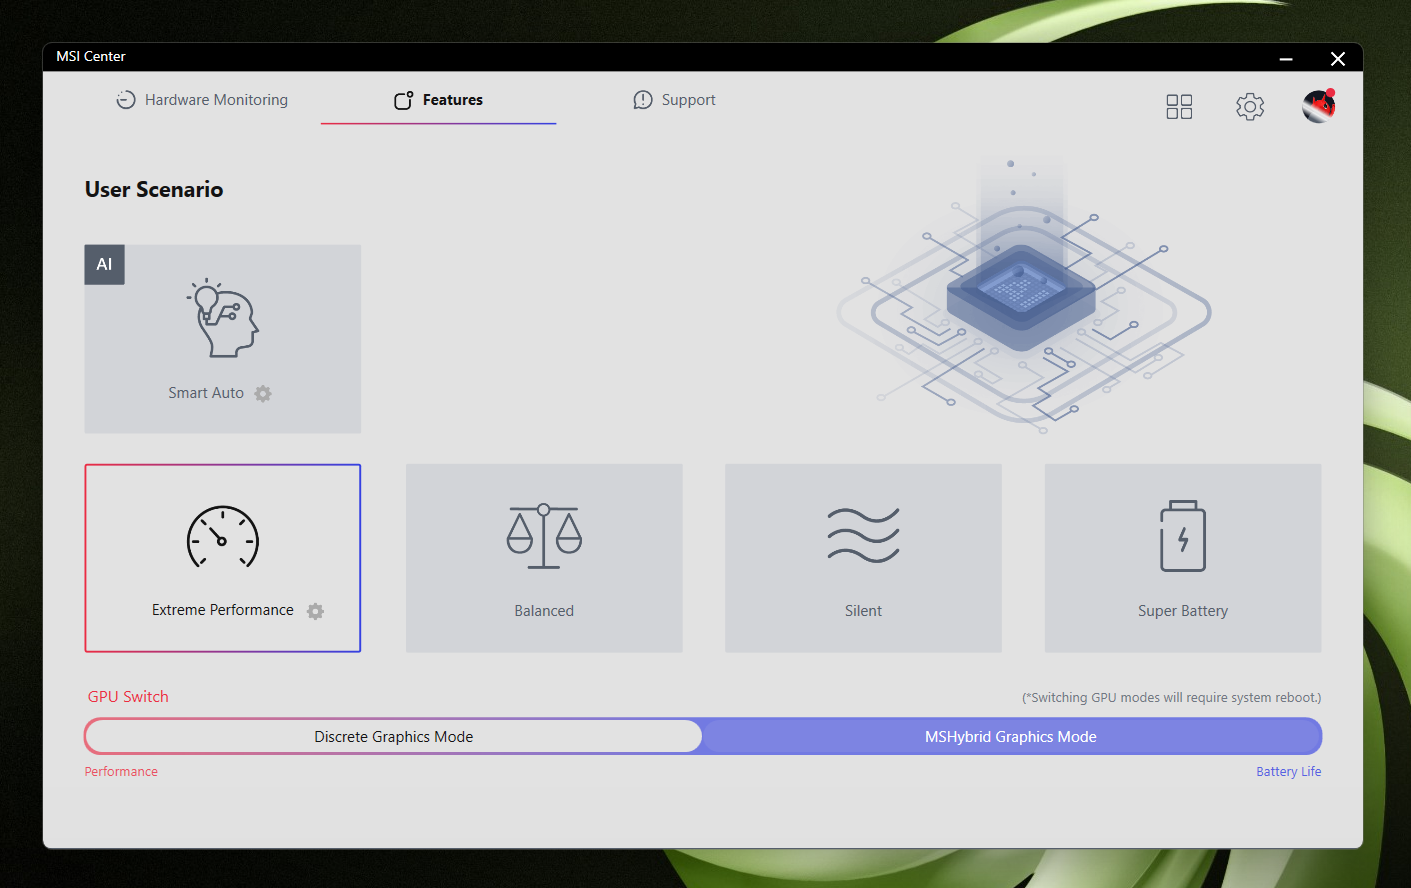This screenshot has height=888, width=1411.
Task: Click the User Scenario heading
Action: [154, 190]
